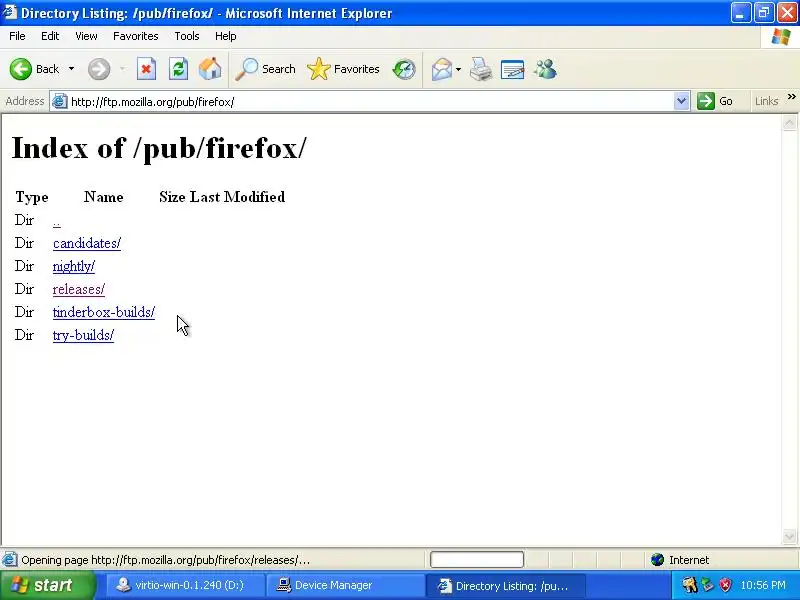800x600 pixels.
Task: Open the Help menu
Action: click(226, 36)
